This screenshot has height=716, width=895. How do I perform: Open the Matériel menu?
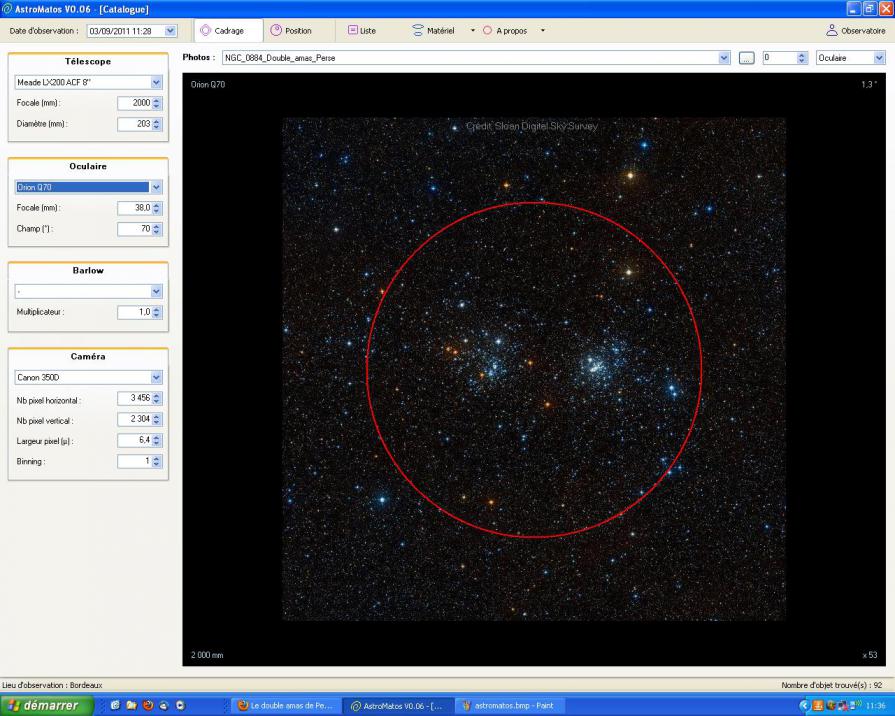pyautogui.click(x=433, y=31)
